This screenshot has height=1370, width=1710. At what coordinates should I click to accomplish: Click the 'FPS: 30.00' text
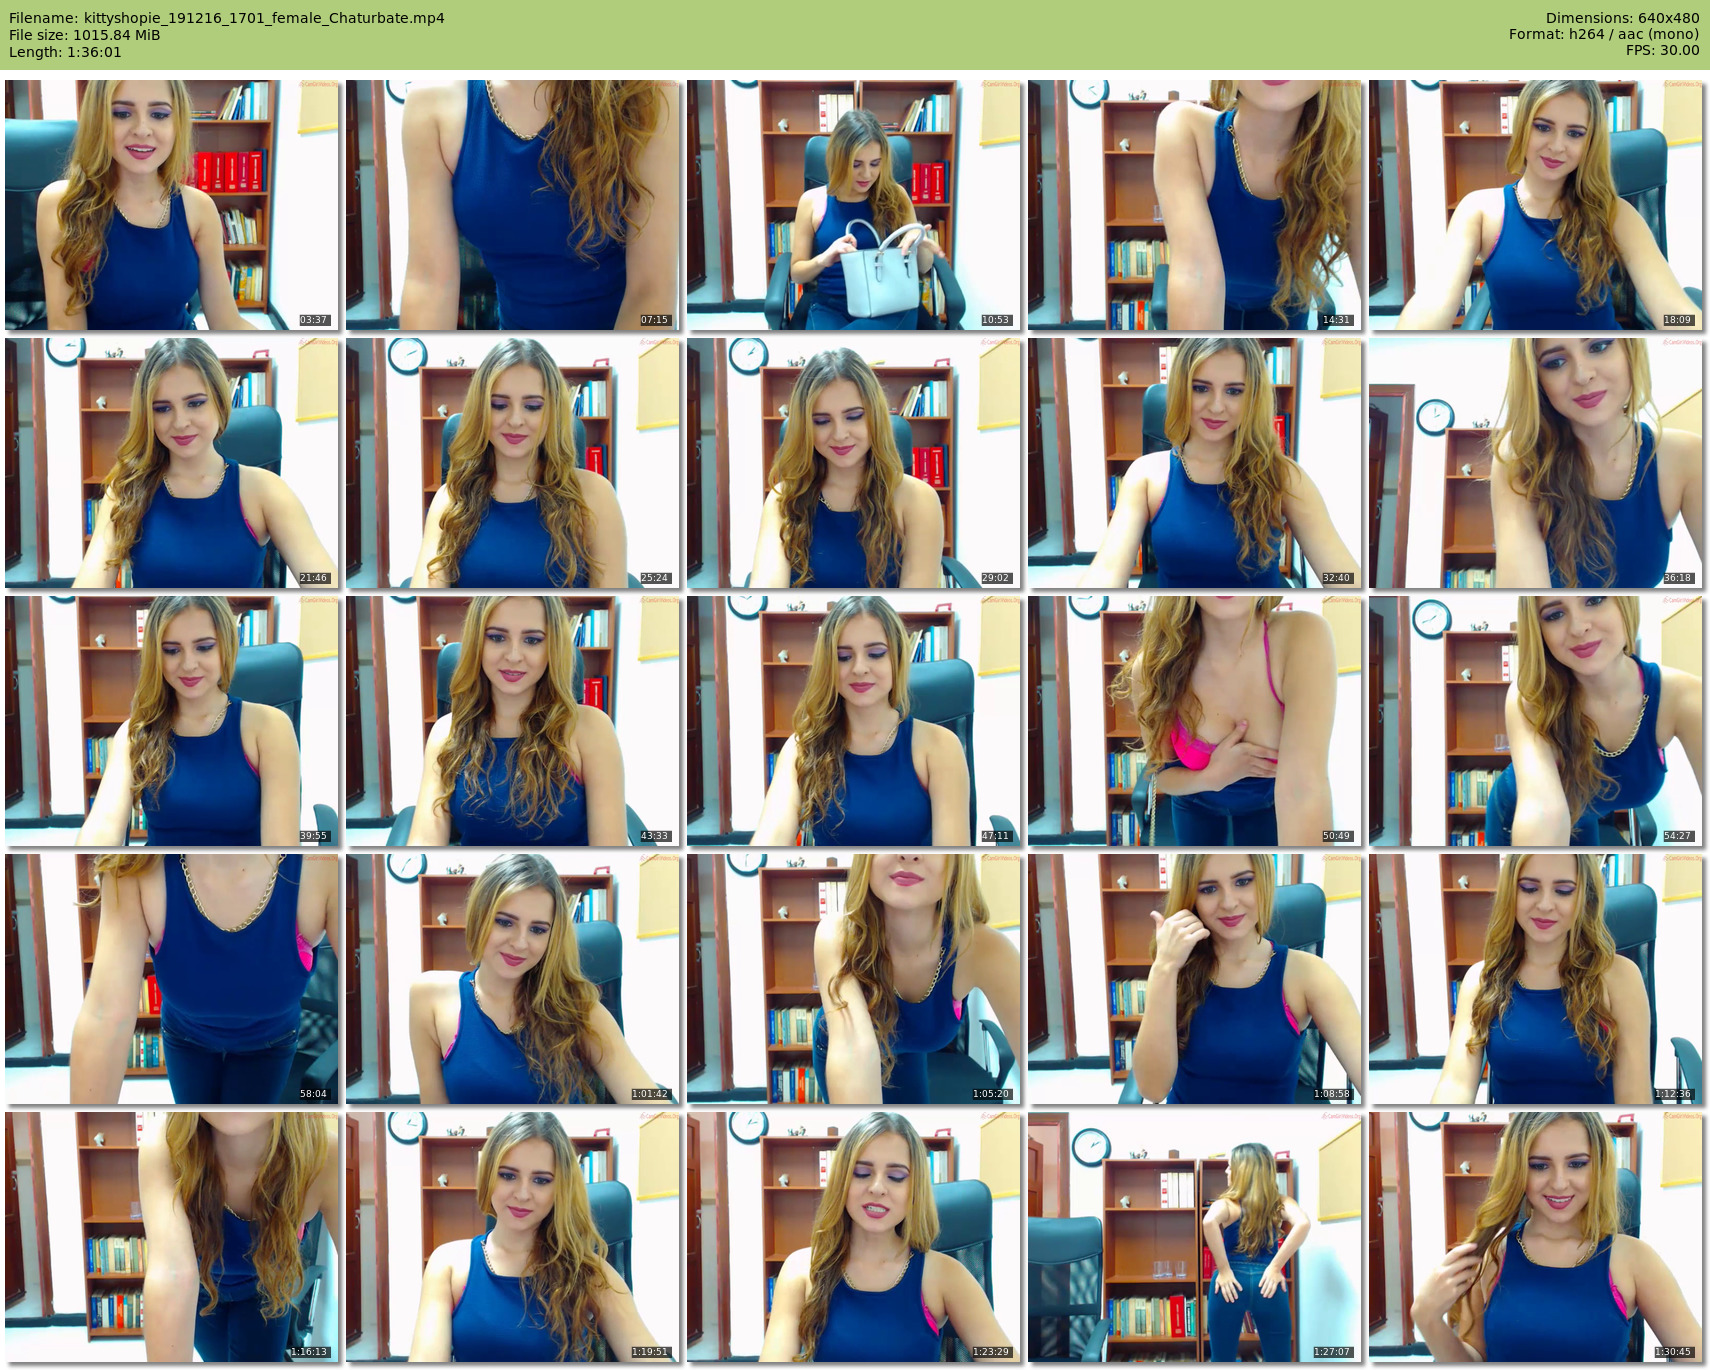click(1663, 50)
